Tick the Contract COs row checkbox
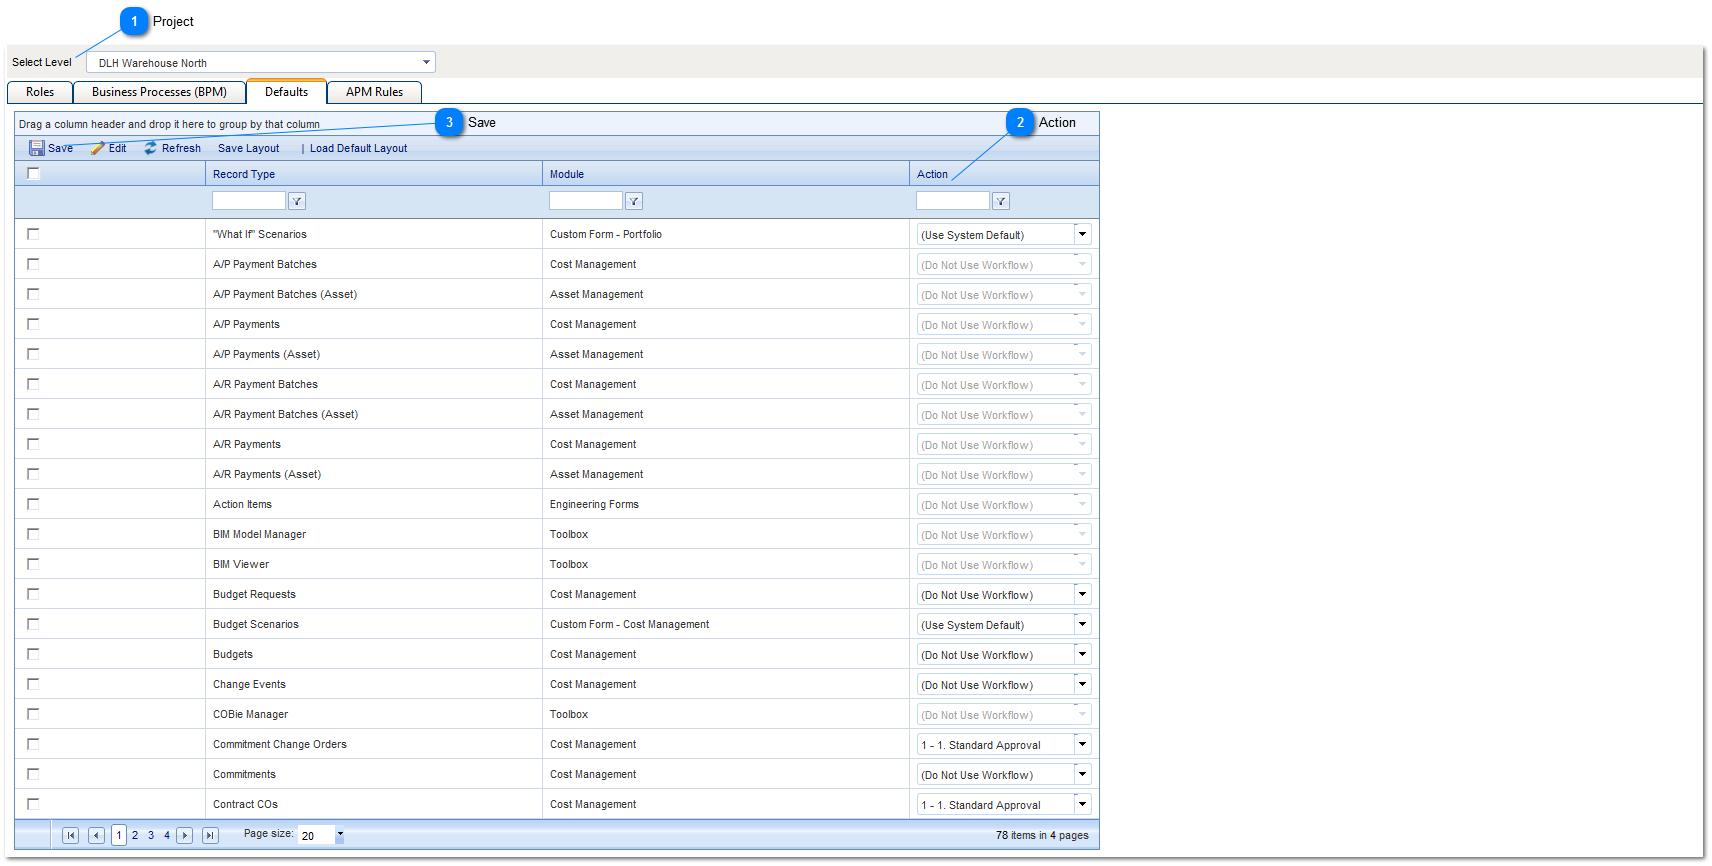This screenshot has height=866, width=1712. [x=33, y=804]
